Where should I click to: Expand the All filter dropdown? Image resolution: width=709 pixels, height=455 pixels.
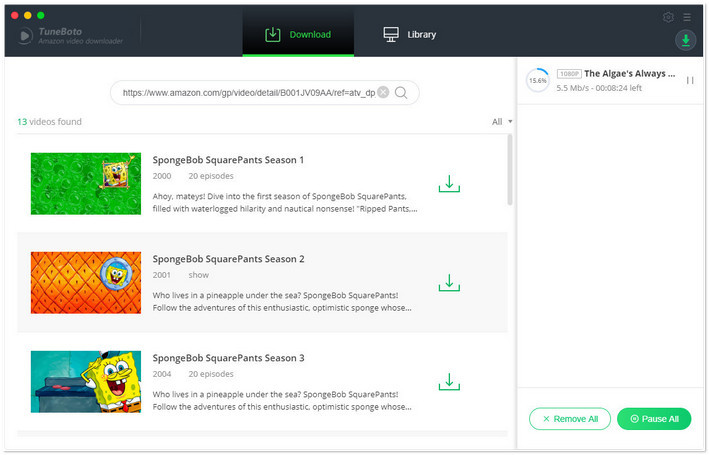coord(502,122)
